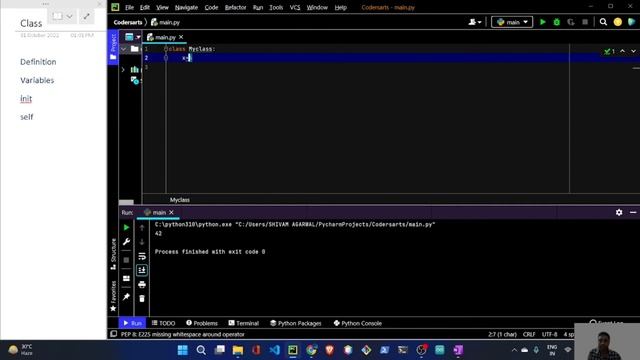Close the main Run tab
The width and height of the screenshot is (640, 360).
[171, 212]
